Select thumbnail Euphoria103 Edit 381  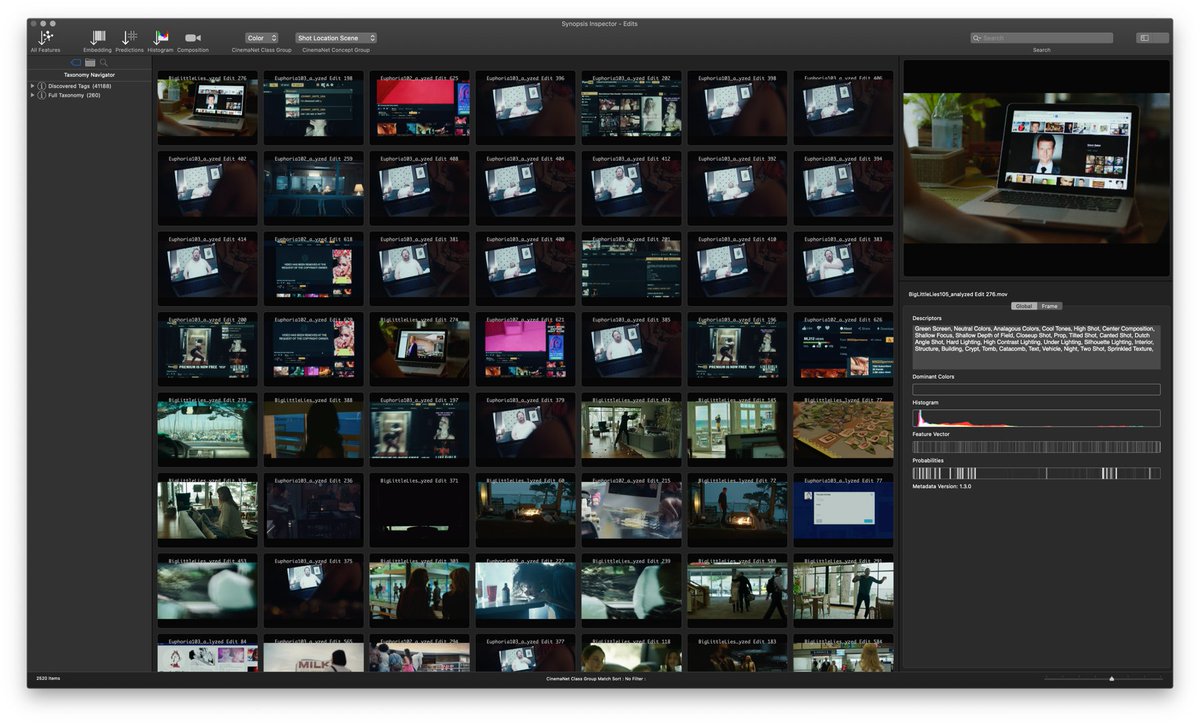click(x=419, y=269)
